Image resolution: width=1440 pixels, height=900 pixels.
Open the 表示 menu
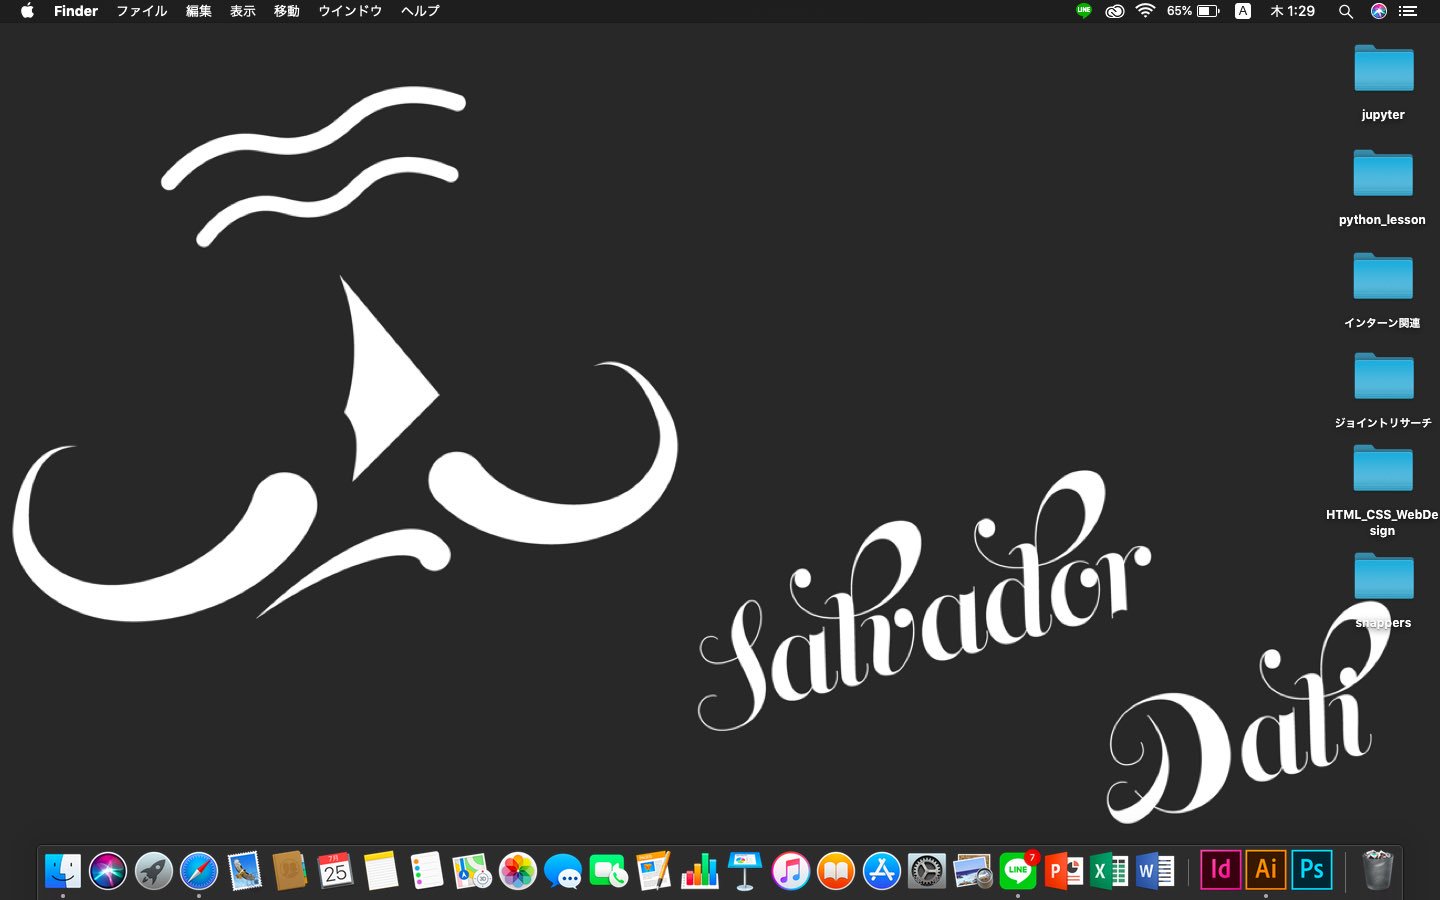pos(242,11)
